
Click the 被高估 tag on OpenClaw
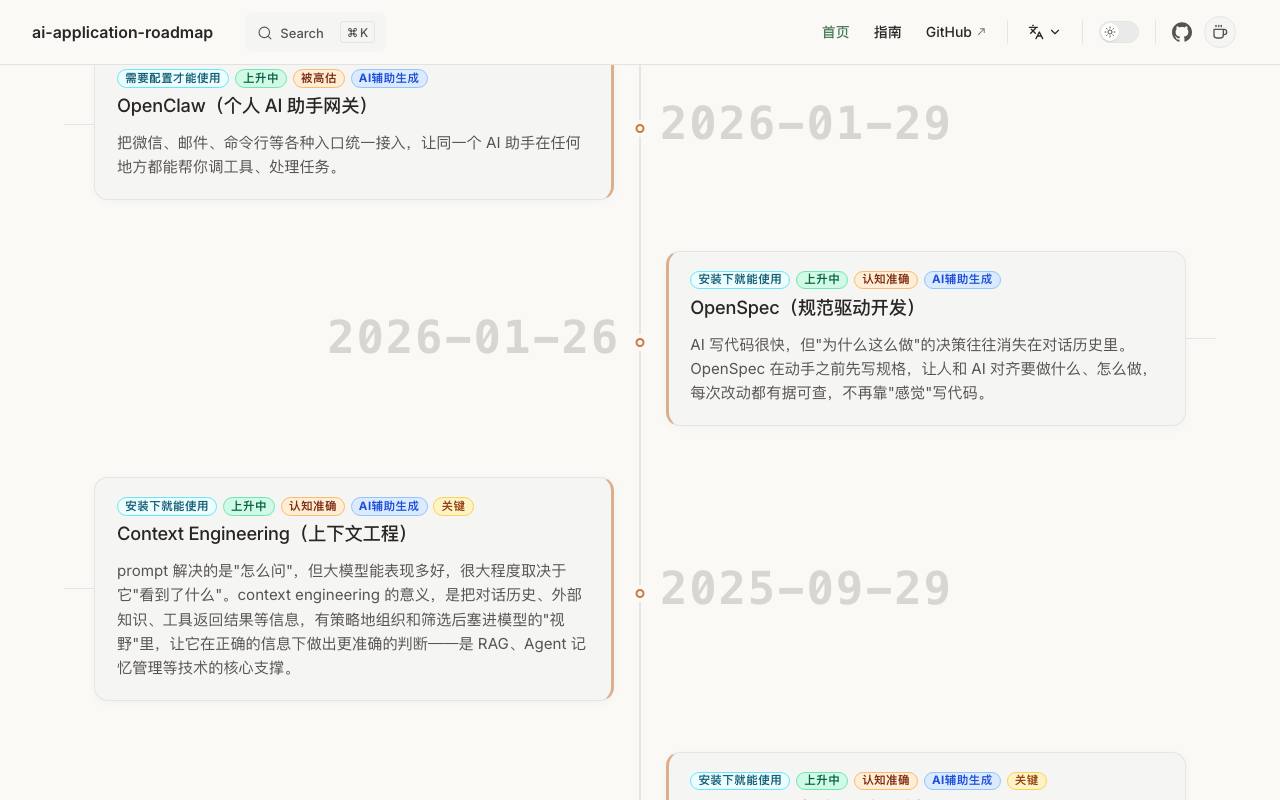pos(319,78)
